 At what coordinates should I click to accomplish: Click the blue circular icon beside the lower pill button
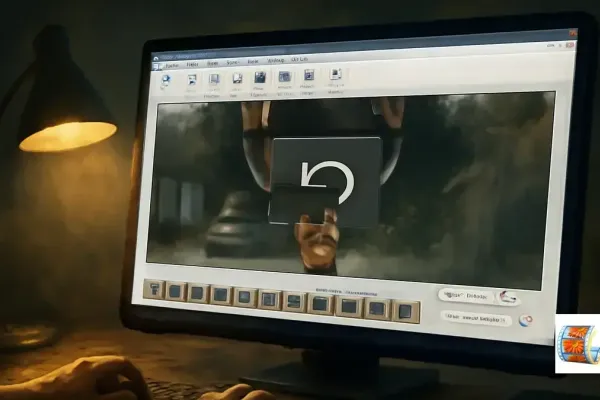click(526, 320)
